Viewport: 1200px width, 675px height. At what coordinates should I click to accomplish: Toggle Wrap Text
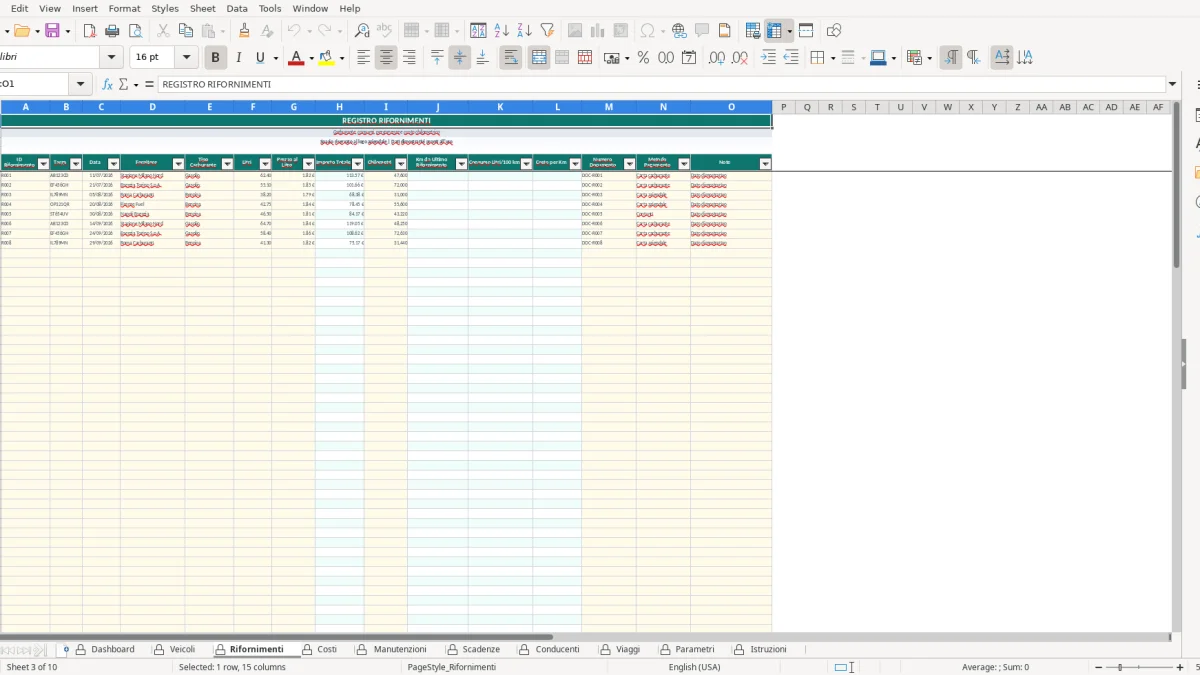[x=511, y=58]
